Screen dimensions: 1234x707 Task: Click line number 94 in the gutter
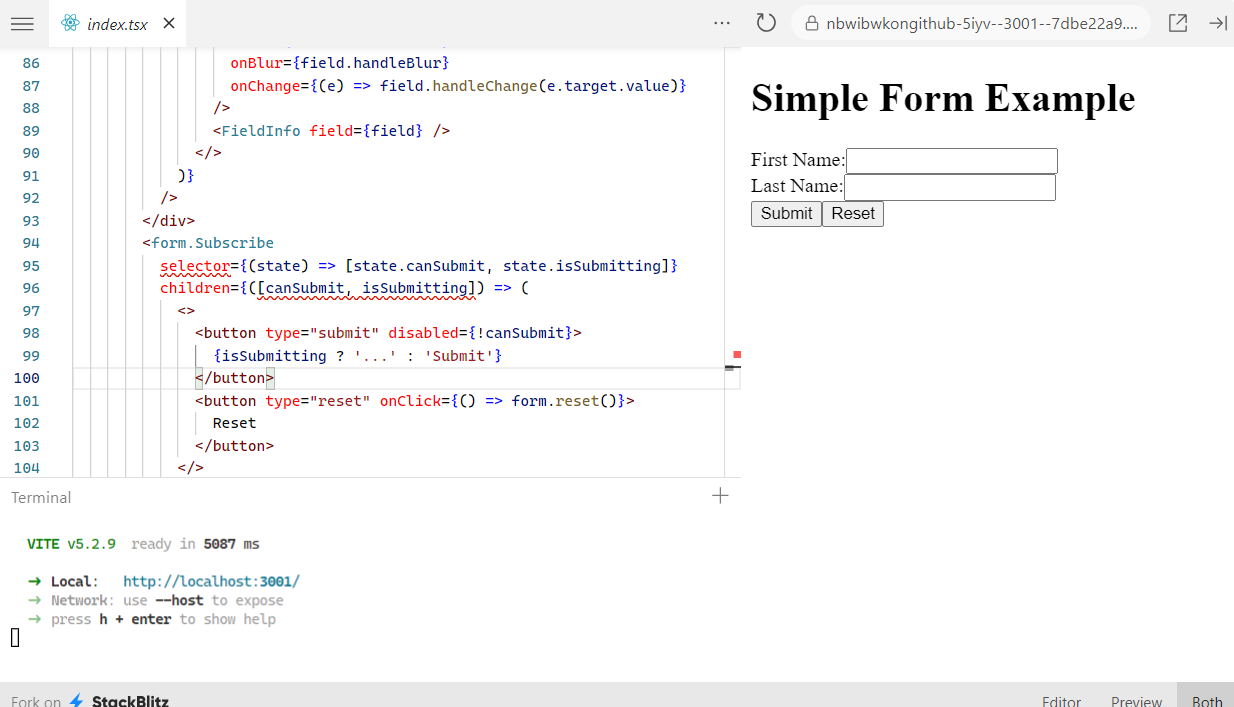(x=31, y=243)
